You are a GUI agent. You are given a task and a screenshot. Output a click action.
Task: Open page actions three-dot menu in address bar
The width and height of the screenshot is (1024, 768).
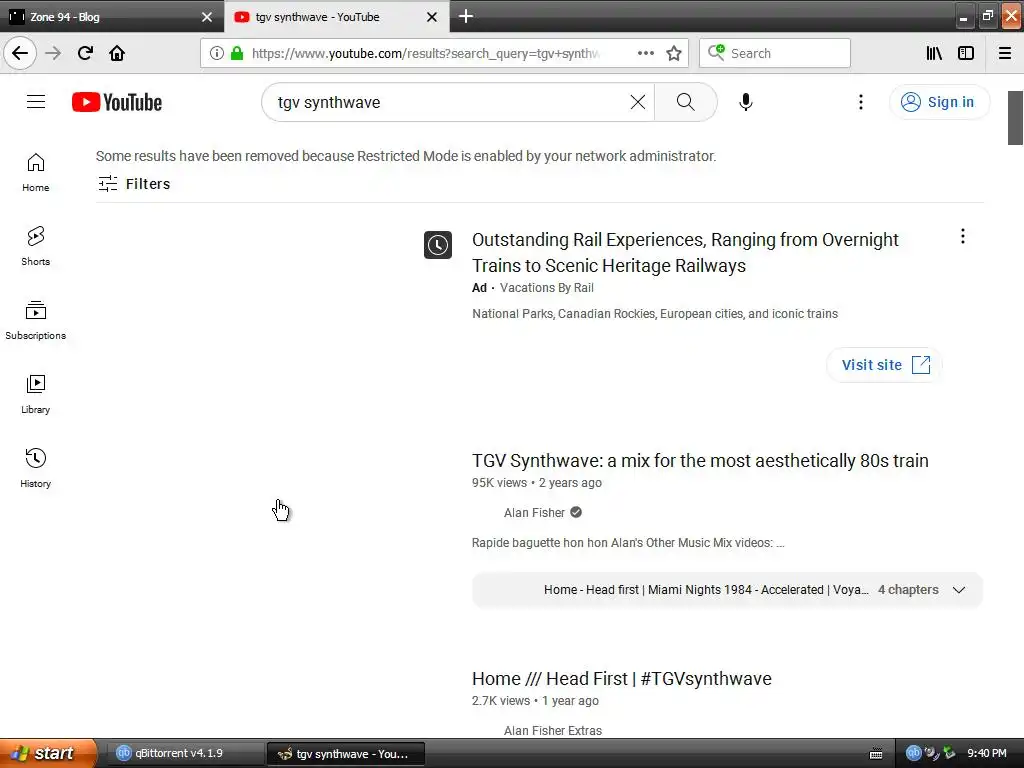click(645, 53)
